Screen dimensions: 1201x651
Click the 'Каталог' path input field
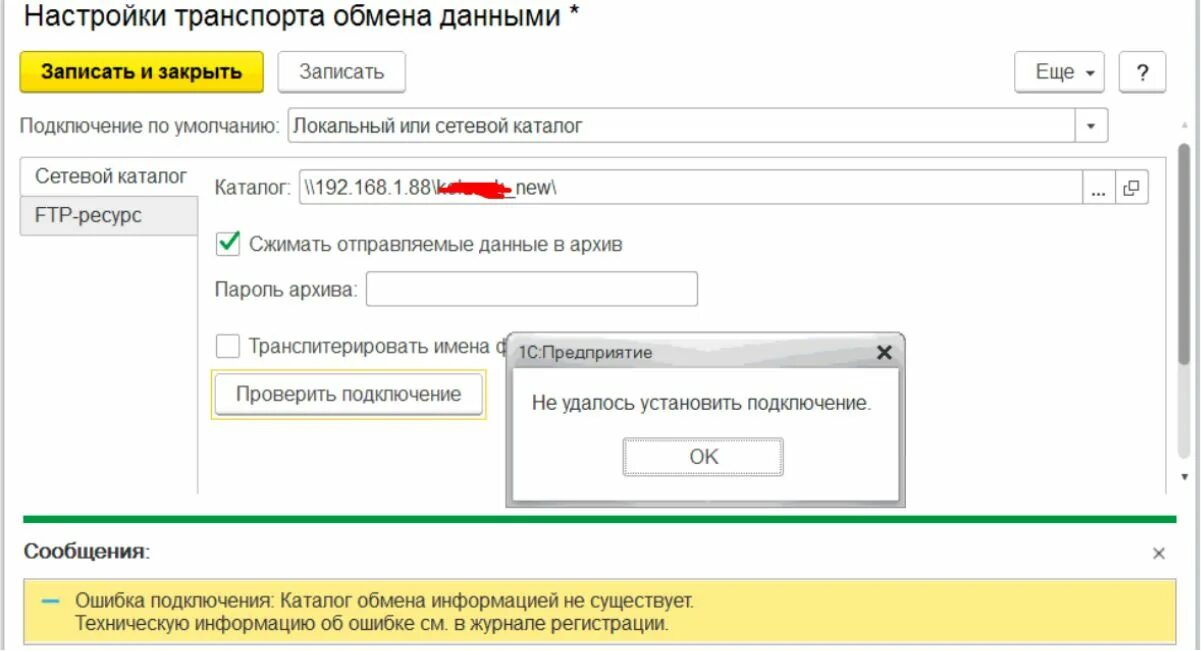point(690,187)
